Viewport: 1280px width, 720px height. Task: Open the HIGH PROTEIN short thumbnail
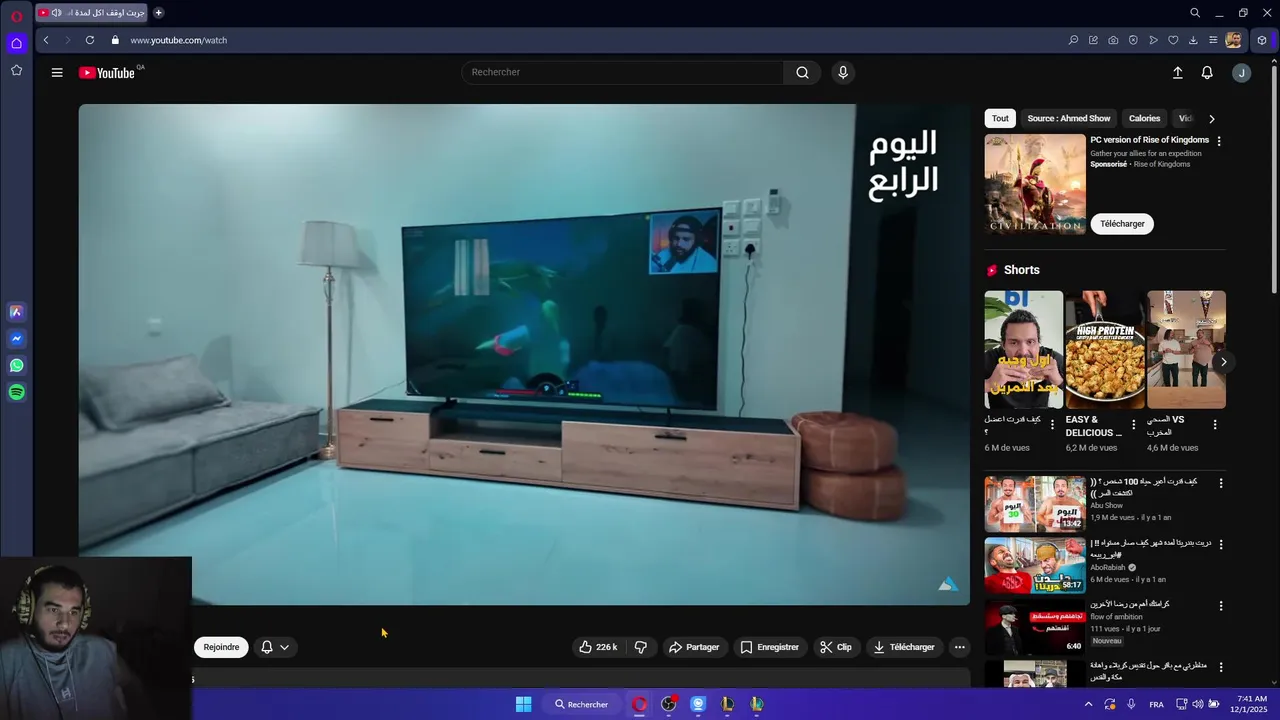[x=1105, y=350]
